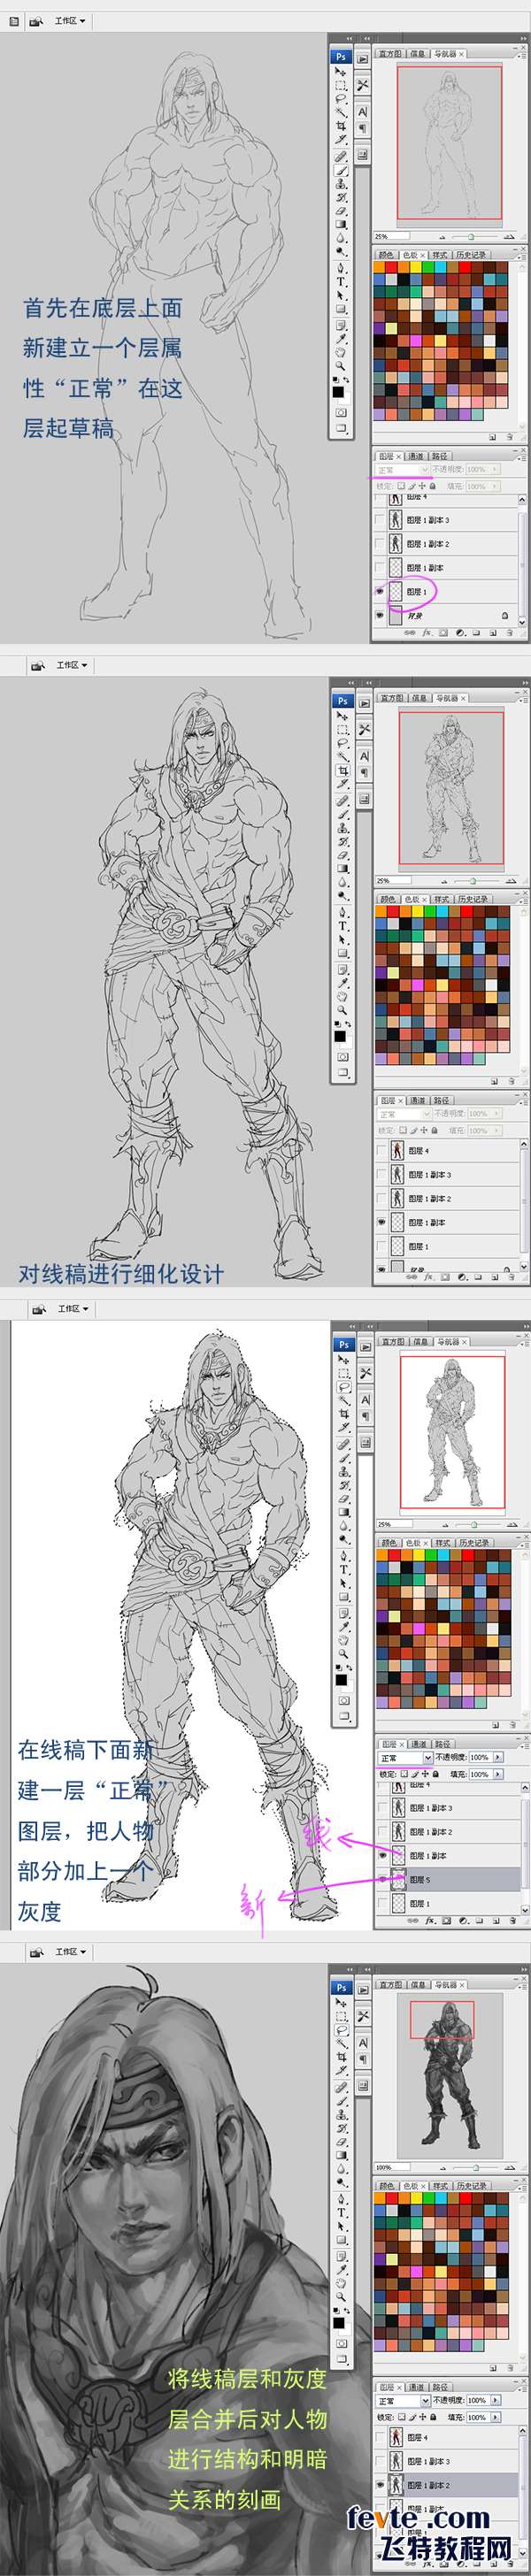531x2576 pixels.
Task: Switch to the 信息 tab in second screenshot
Action: coord(418,699)
